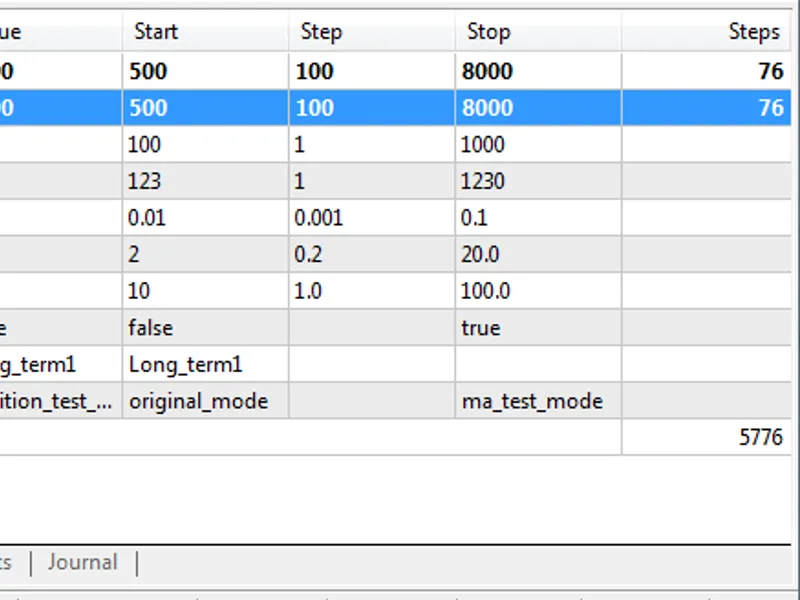
Task: Edit Start value 10
Action: (x=206, y=291)
